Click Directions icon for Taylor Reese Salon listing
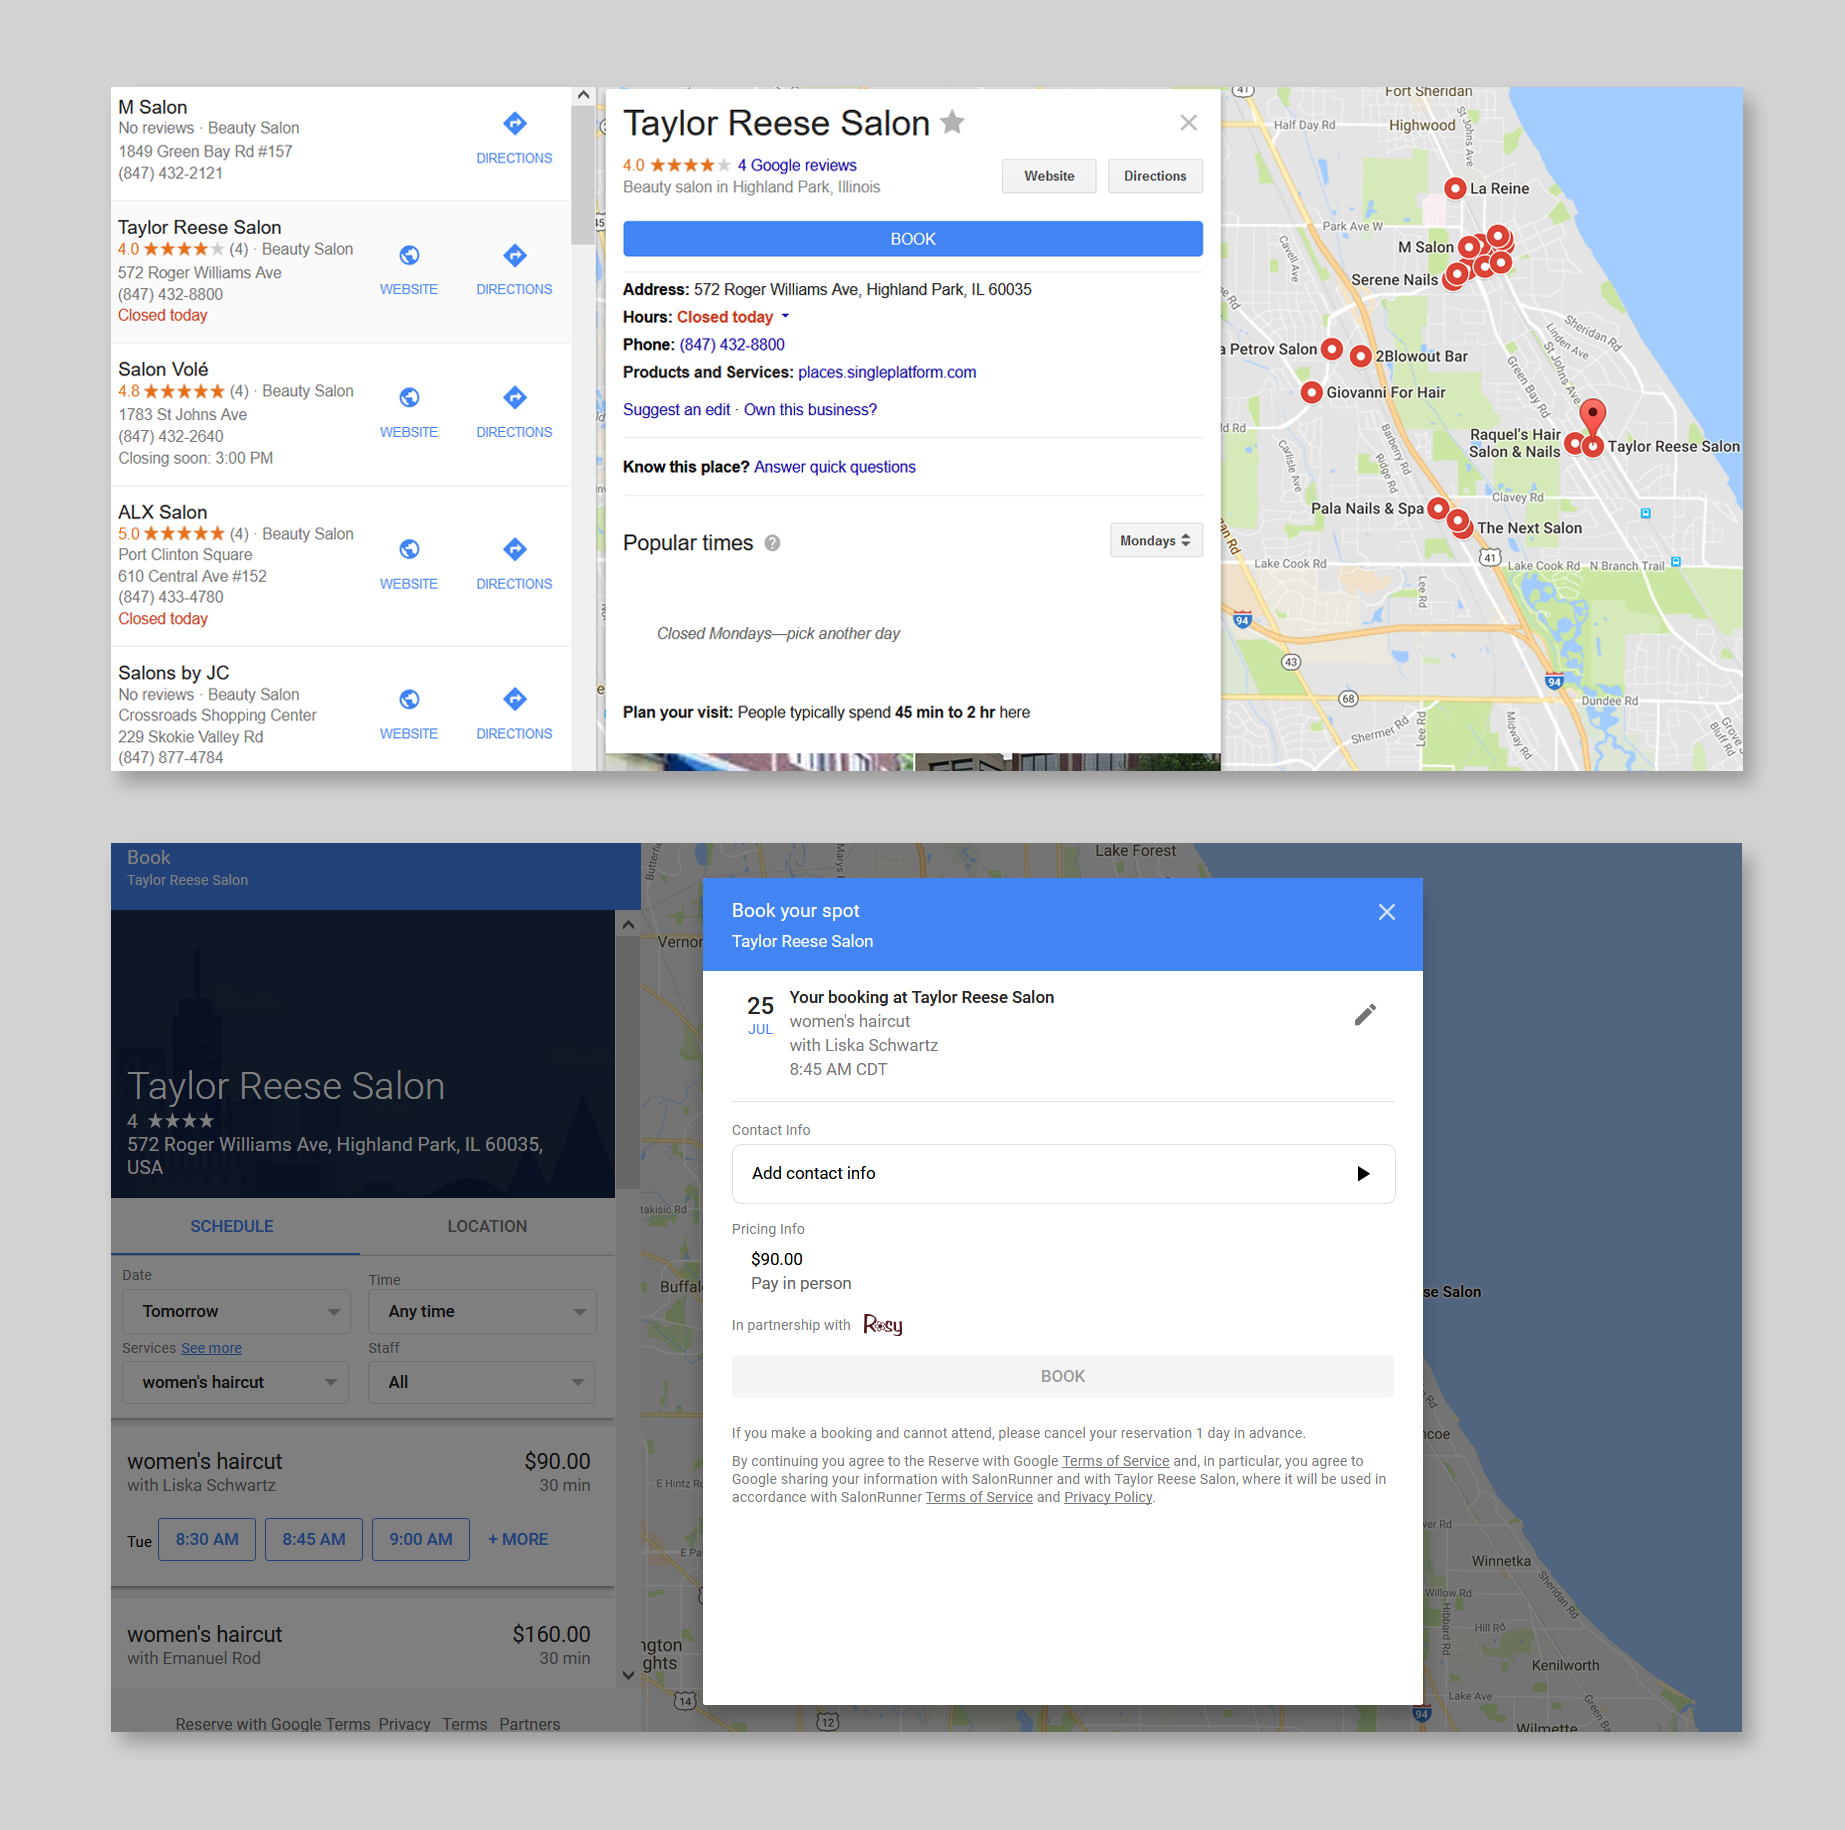1845x1830 pixels. (x=514, y=255)
